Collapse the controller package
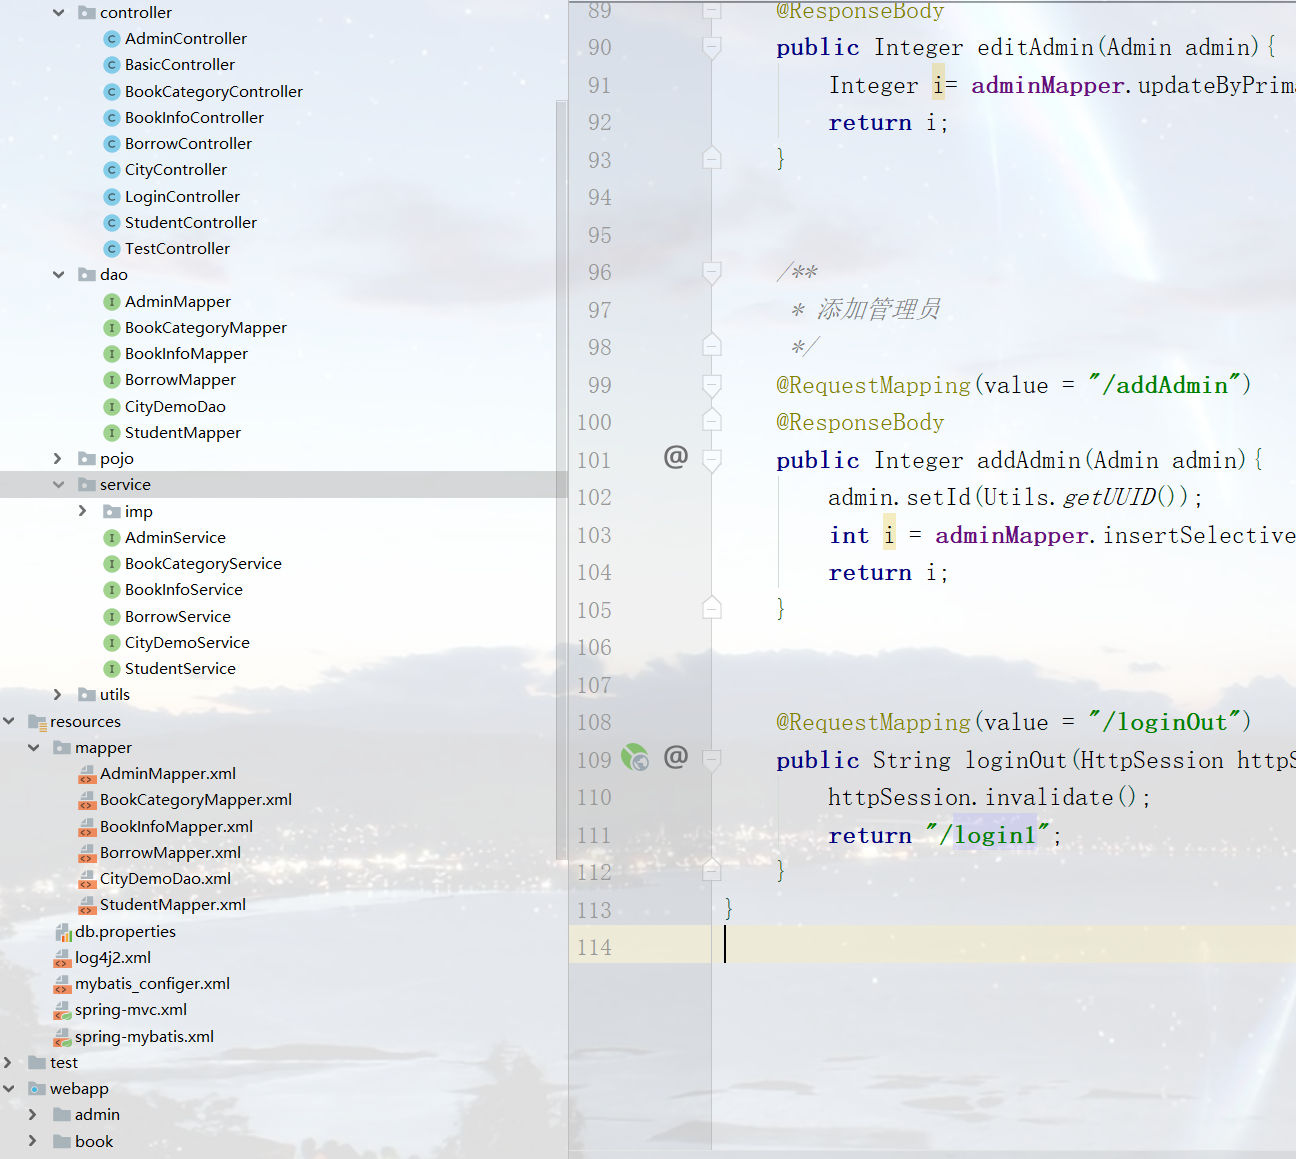Screen dimensions: 1296x1159 58,13
